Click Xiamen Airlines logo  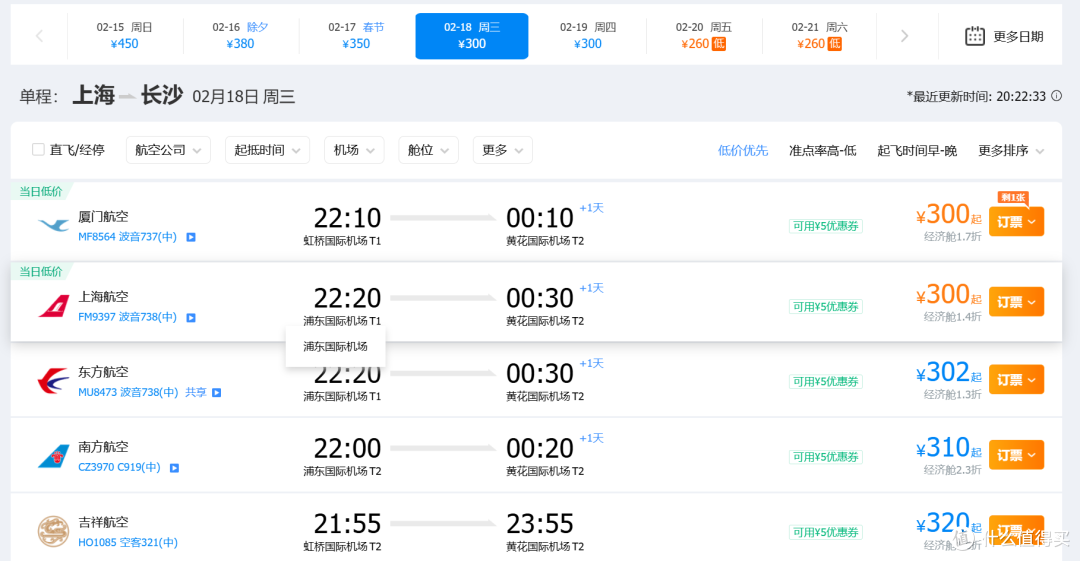[x=54, y=225]
